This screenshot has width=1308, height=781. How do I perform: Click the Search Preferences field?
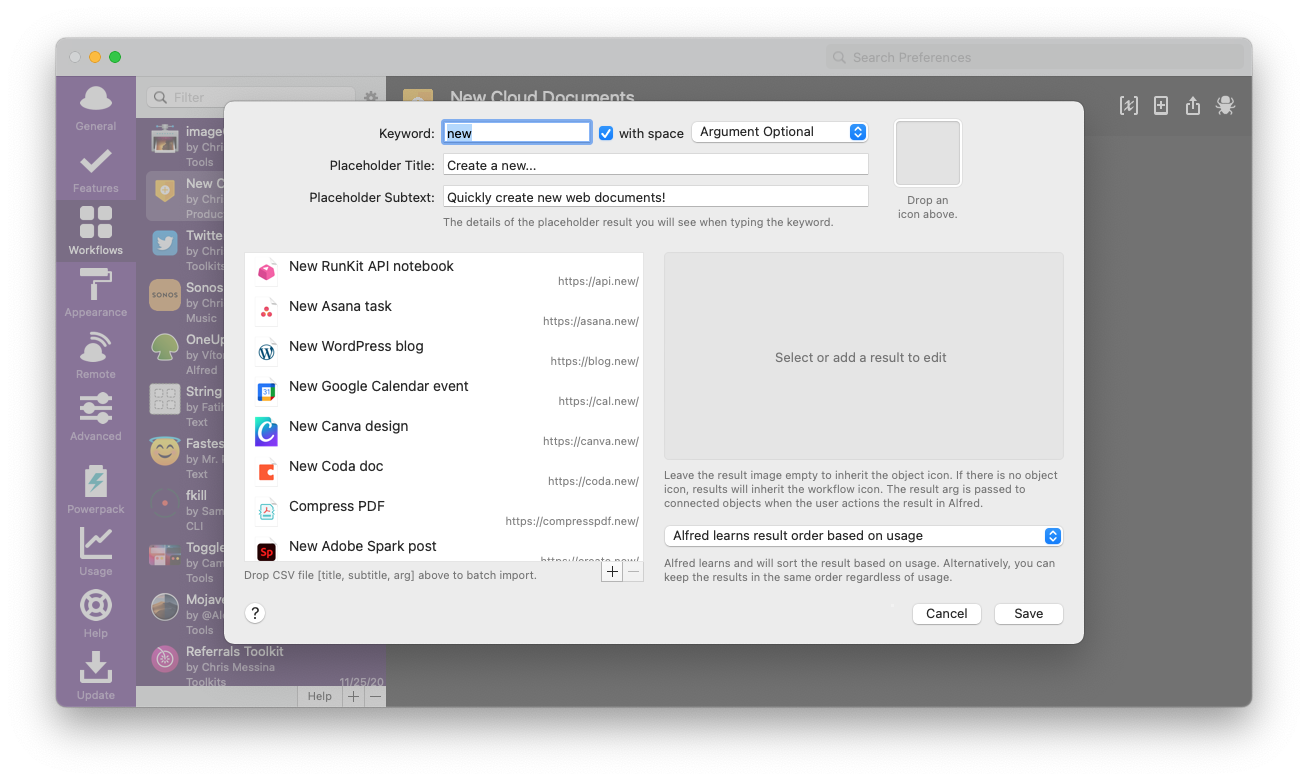[1034, 57]
